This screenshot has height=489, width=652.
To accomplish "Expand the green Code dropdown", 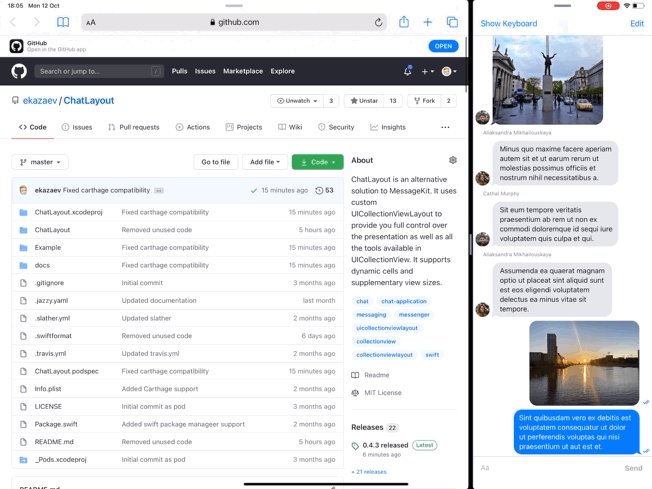I will (318, 162).
